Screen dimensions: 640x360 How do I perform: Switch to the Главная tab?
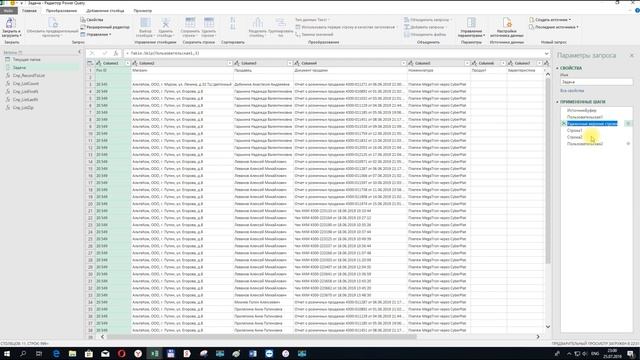(29, 11)
